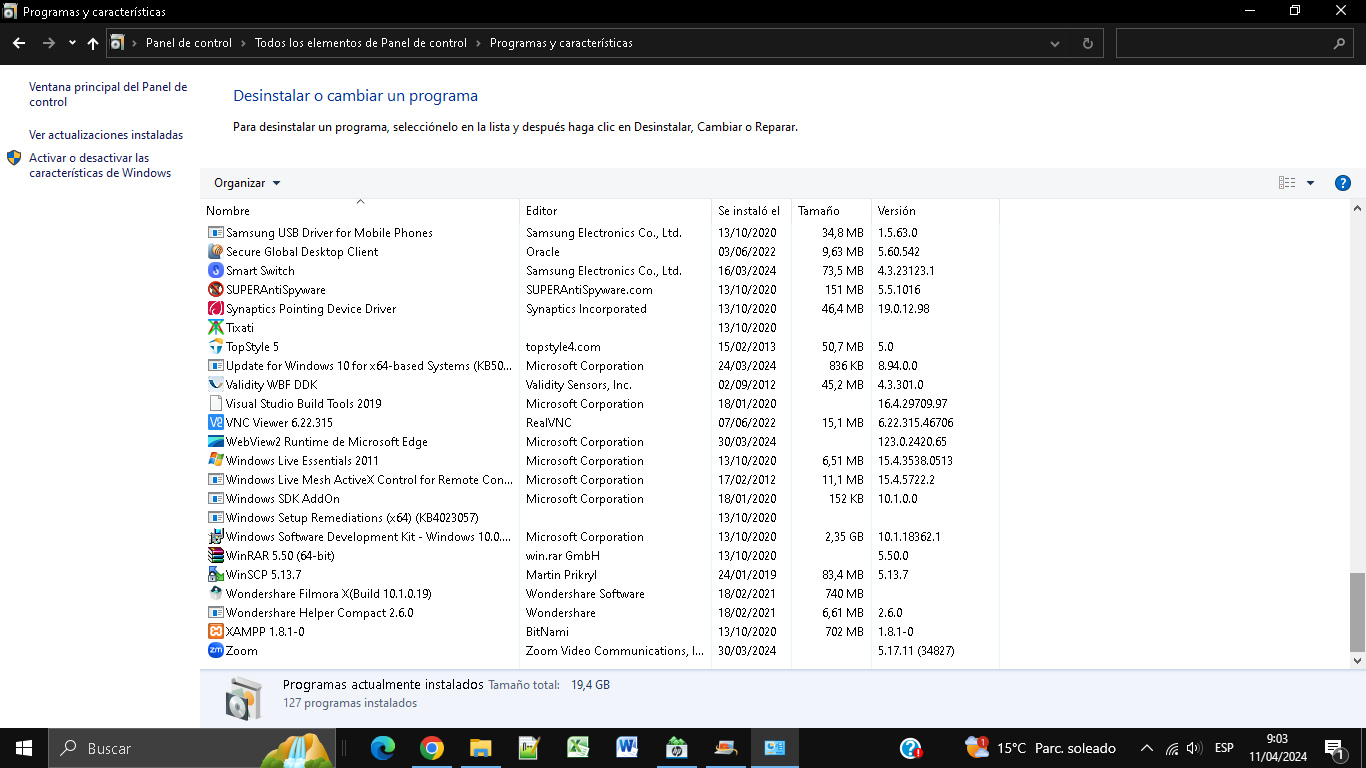This screenshot has width=1366, height=768.
Task: Click the SUPERAntiSpyware program icon
Action: [x=215, y=290]
